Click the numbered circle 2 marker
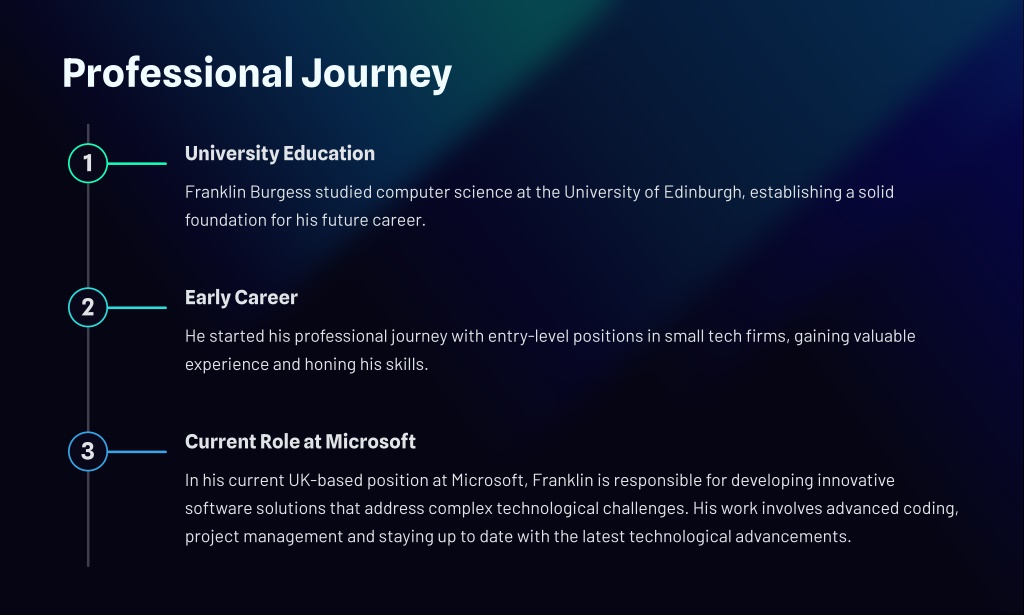This screenshot has width=1024, height=615. 88,308
